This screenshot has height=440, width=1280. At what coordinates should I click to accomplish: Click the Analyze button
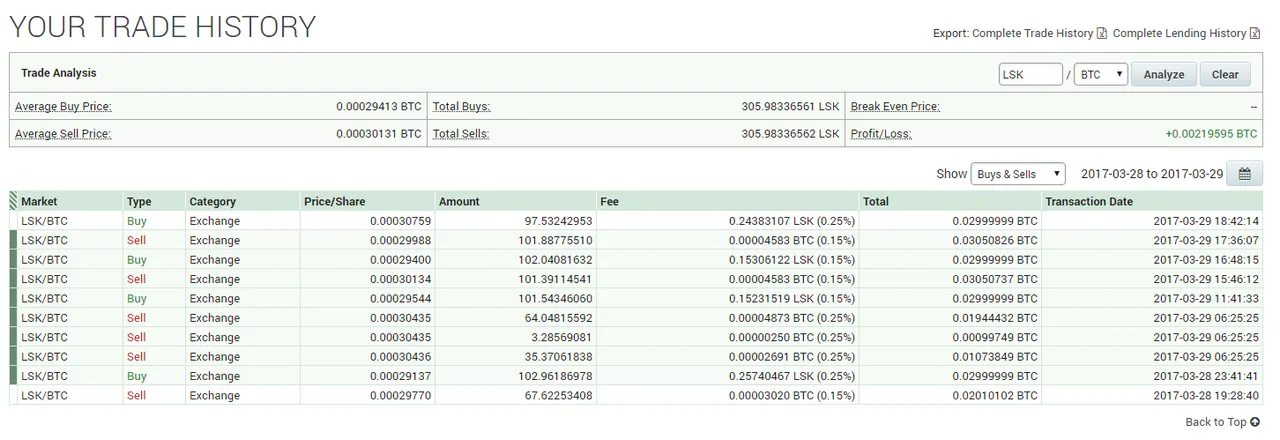click(1164, 74)
